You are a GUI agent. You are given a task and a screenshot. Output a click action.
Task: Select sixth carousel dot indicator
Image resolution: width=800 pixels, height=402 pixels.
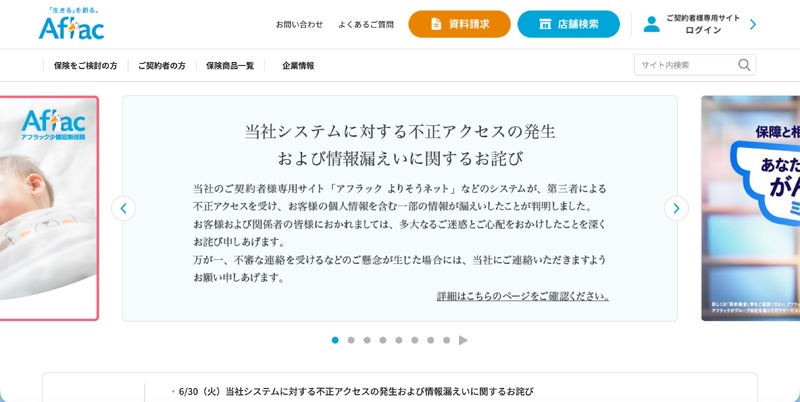click(415, 340)
